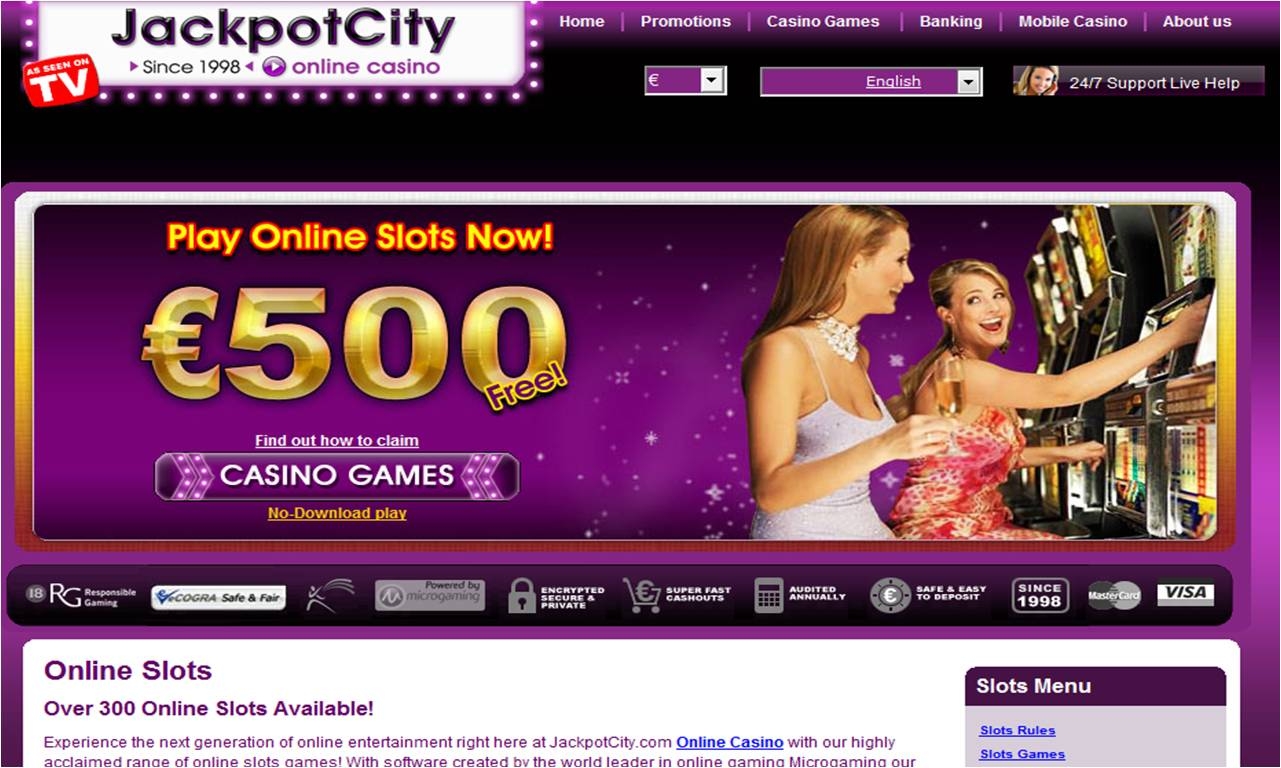The image size is (1281, 768).
Task: Expand the English language dropdown
Action: click(871, 82)
